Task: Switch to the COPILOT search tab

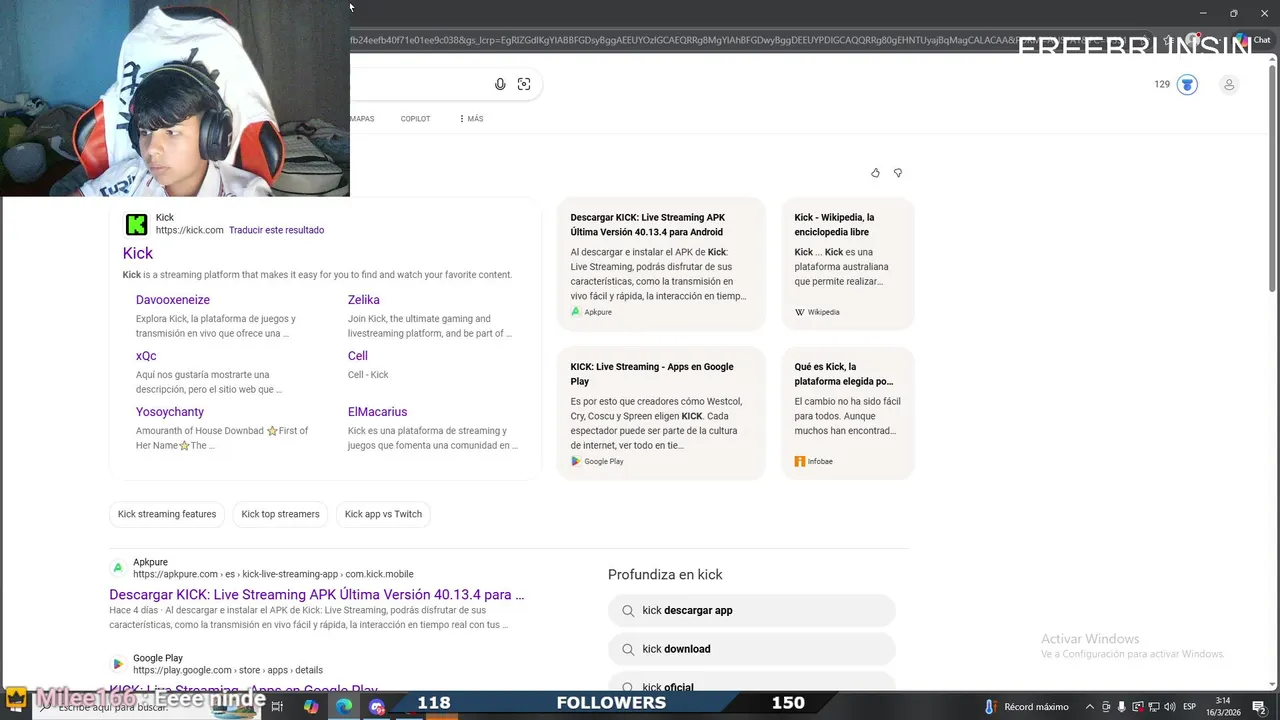Action: pyautogui.click(x=415, y=119)
